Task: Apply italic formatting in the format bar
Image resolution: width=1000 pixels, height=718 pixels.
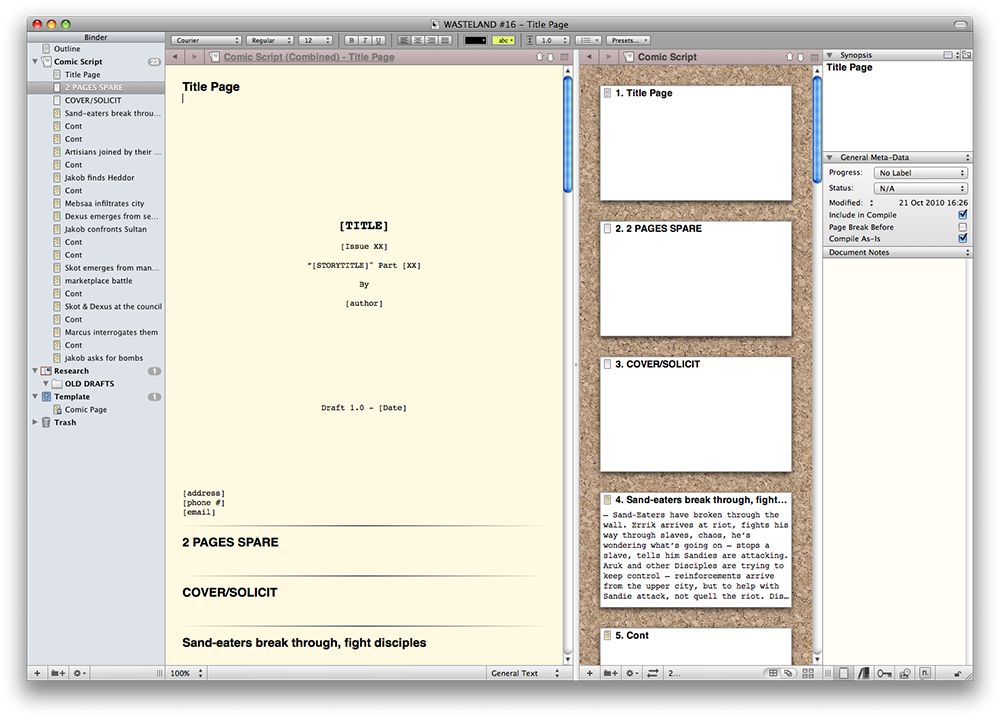Action: 365,40
